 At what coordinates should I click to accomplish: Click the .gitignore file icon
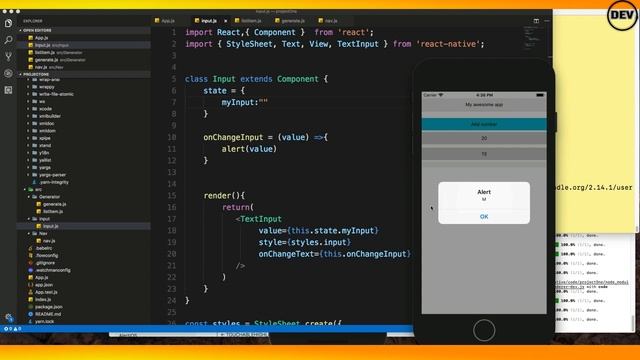pyautogui.click(x=31, y=263)
